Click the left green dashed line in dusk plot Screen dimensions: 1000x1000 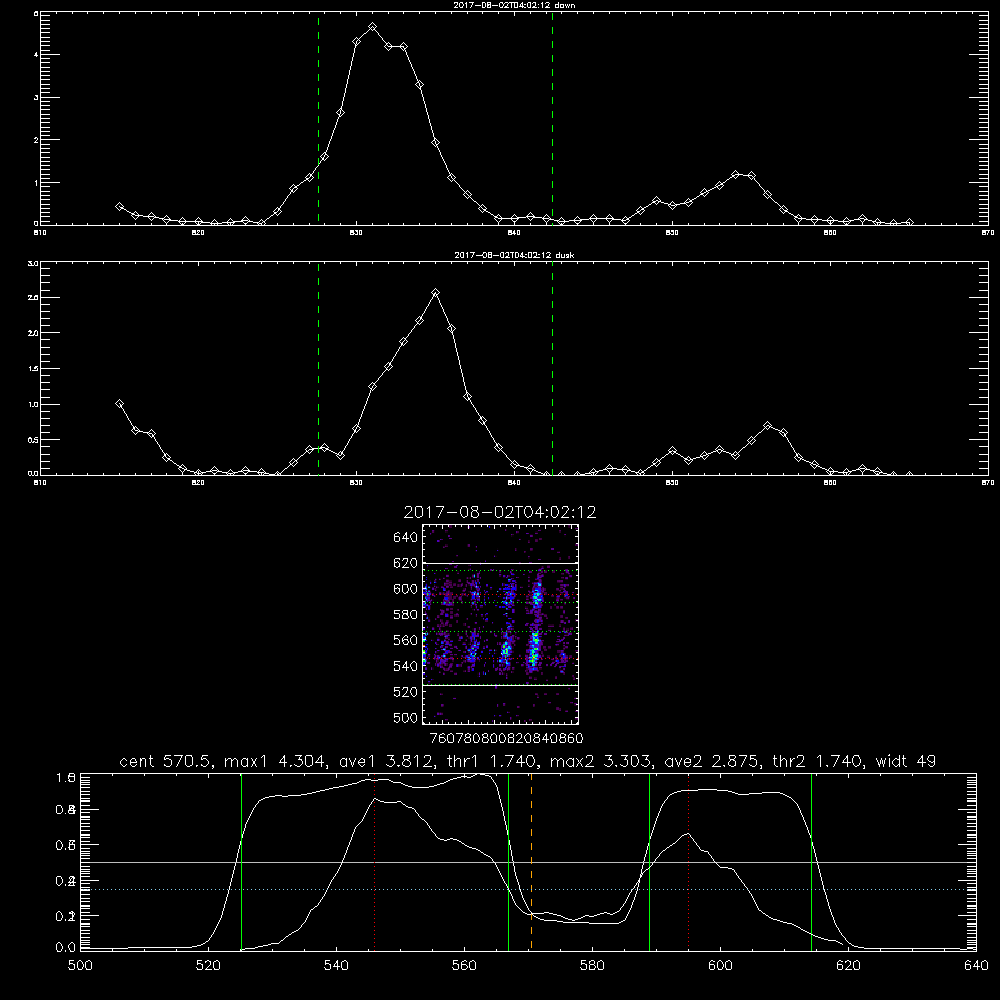(x=319, y=369)
